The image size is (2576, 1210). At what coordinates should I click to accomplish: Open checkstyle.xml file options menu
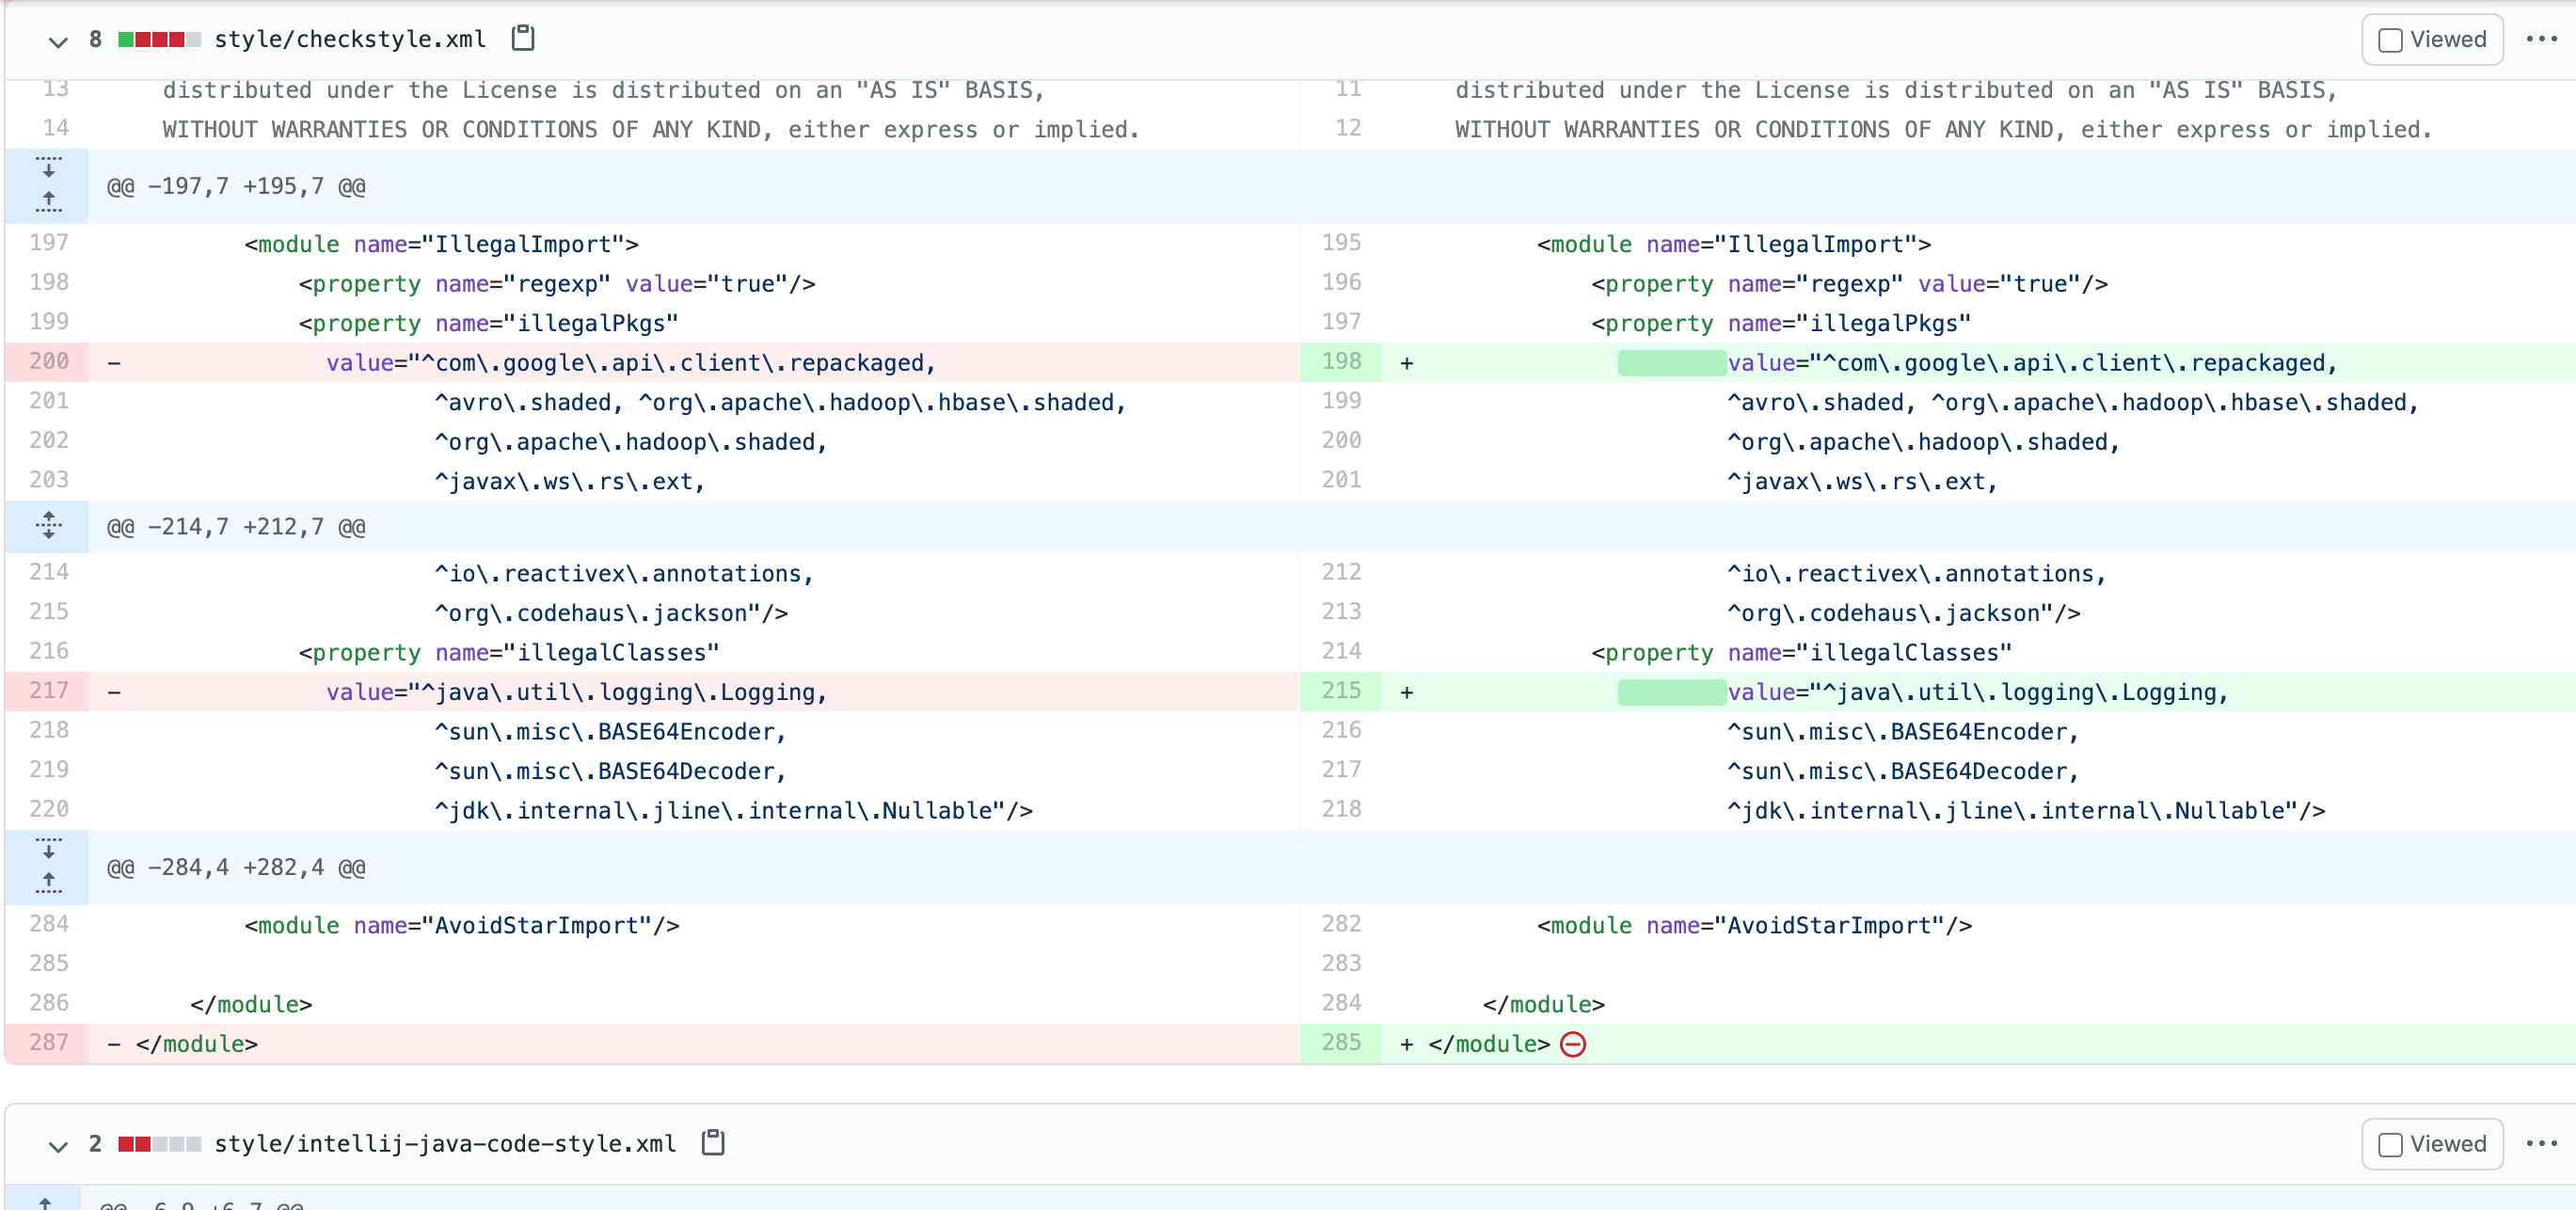point(2541,39)
